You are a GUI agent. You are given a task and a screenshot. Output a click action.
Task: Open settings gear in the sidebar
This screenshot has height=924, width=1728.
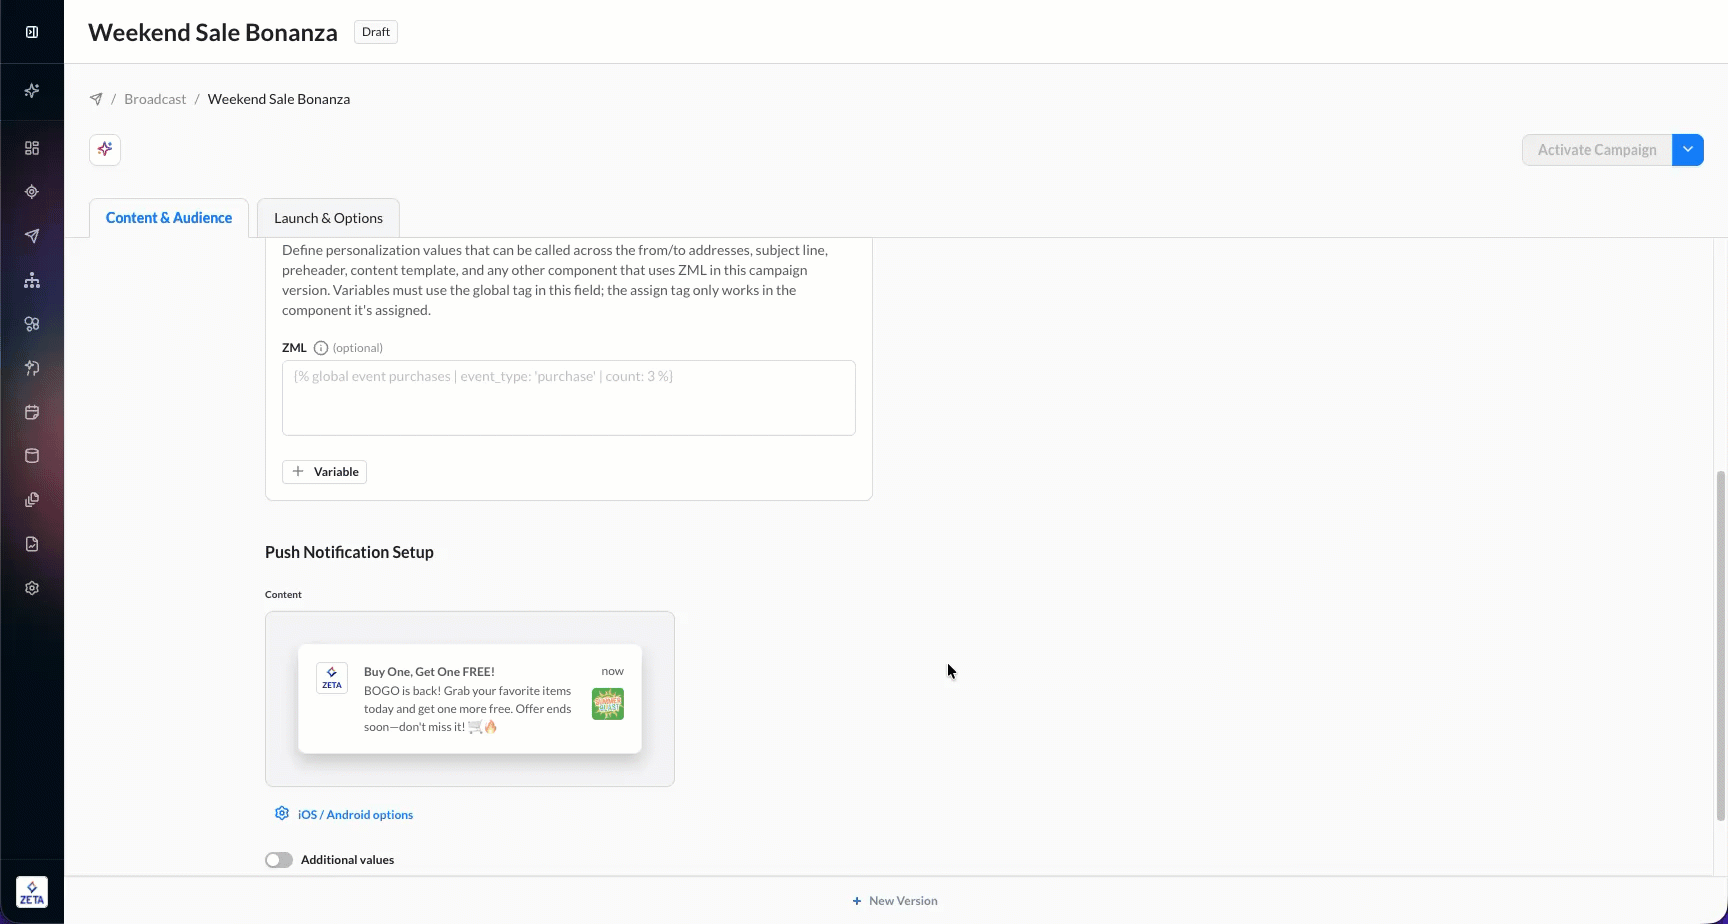[x=32, y=588]
